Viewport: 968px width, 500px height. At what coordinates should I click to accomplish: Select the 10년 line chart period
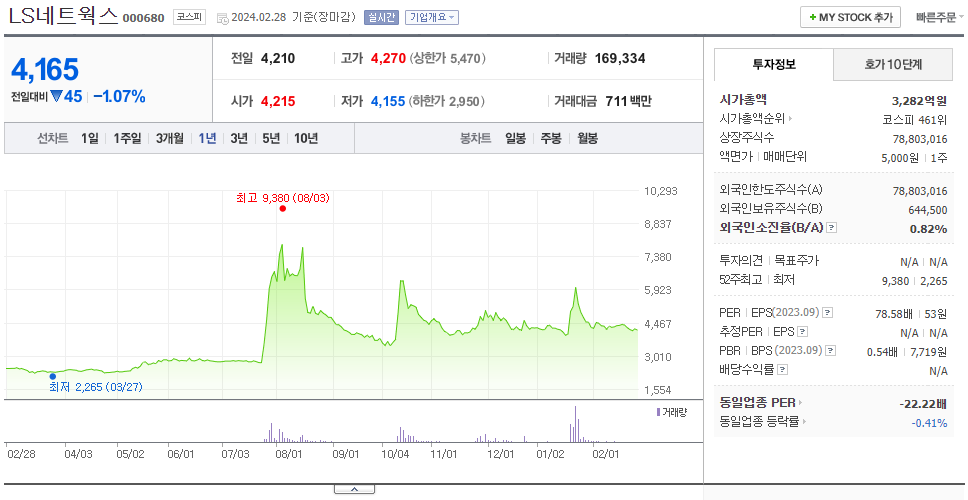[306, 138]
